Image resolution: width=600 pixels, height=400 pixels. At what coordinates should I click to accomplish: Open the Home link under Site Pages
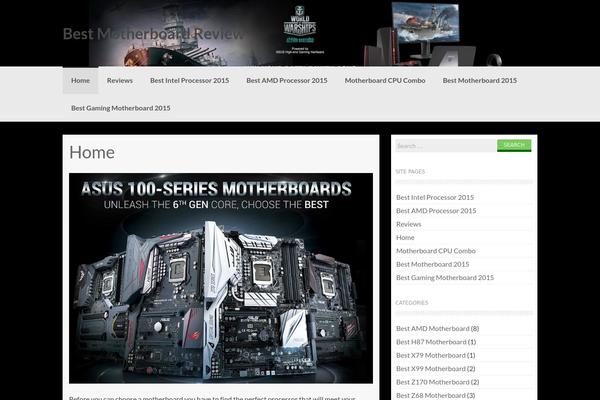(x=405, y=237)
